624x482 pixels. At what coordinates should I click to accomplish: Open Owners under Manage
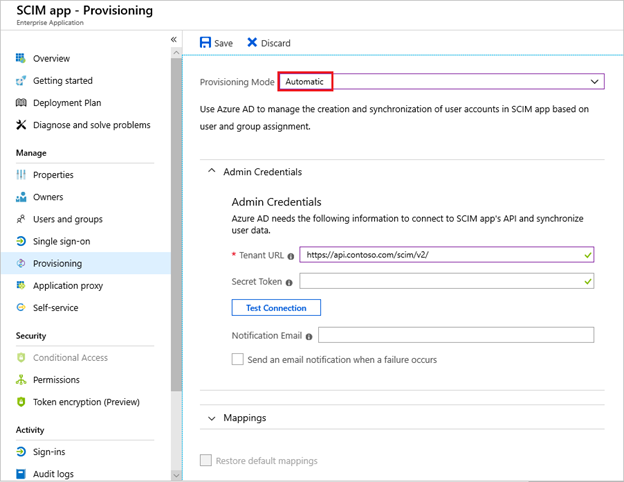click(48, 197)
